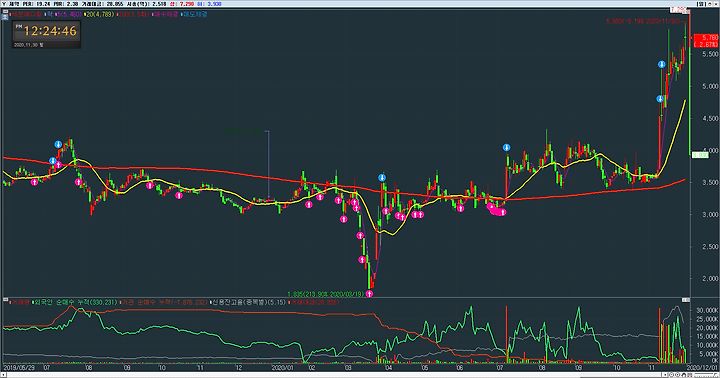Click the 2,500 price axis label
720x378 pixels.
710,247
